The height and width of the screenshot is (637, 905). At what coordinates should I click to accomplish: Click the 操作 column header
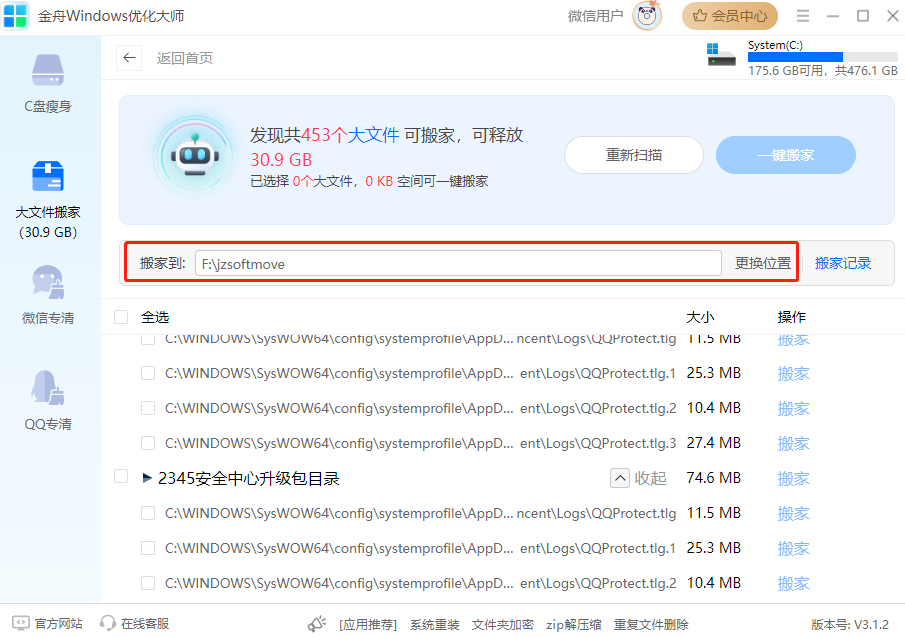click(791, 317)
